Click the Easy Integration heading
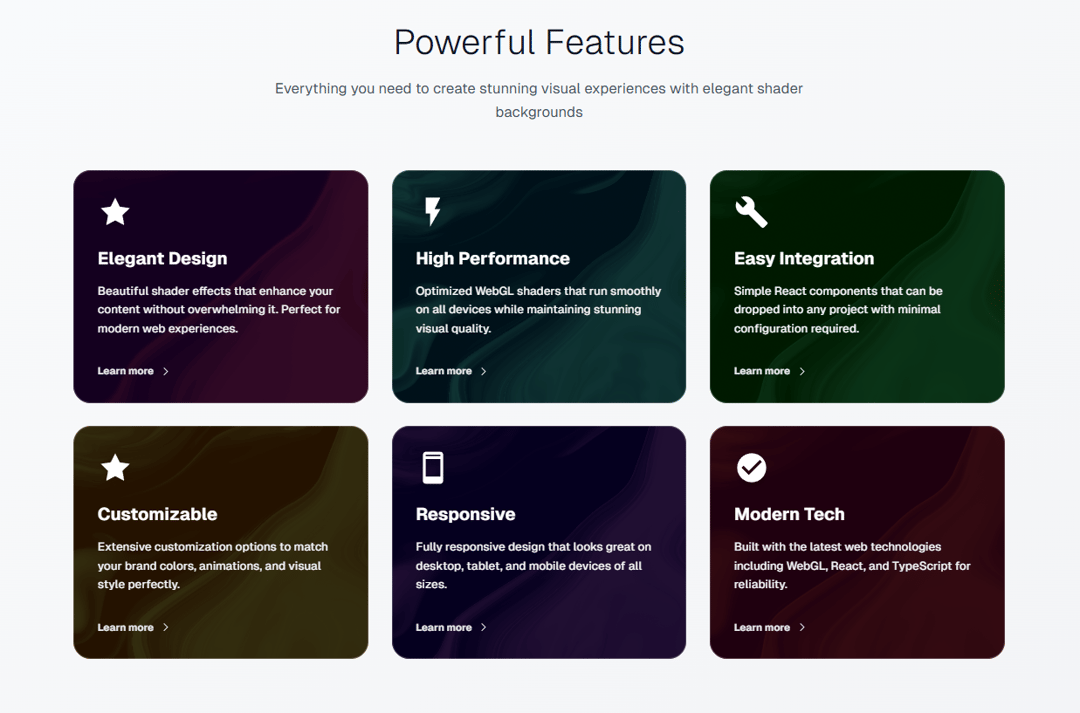1080x713 pixels. pos(804,258)
